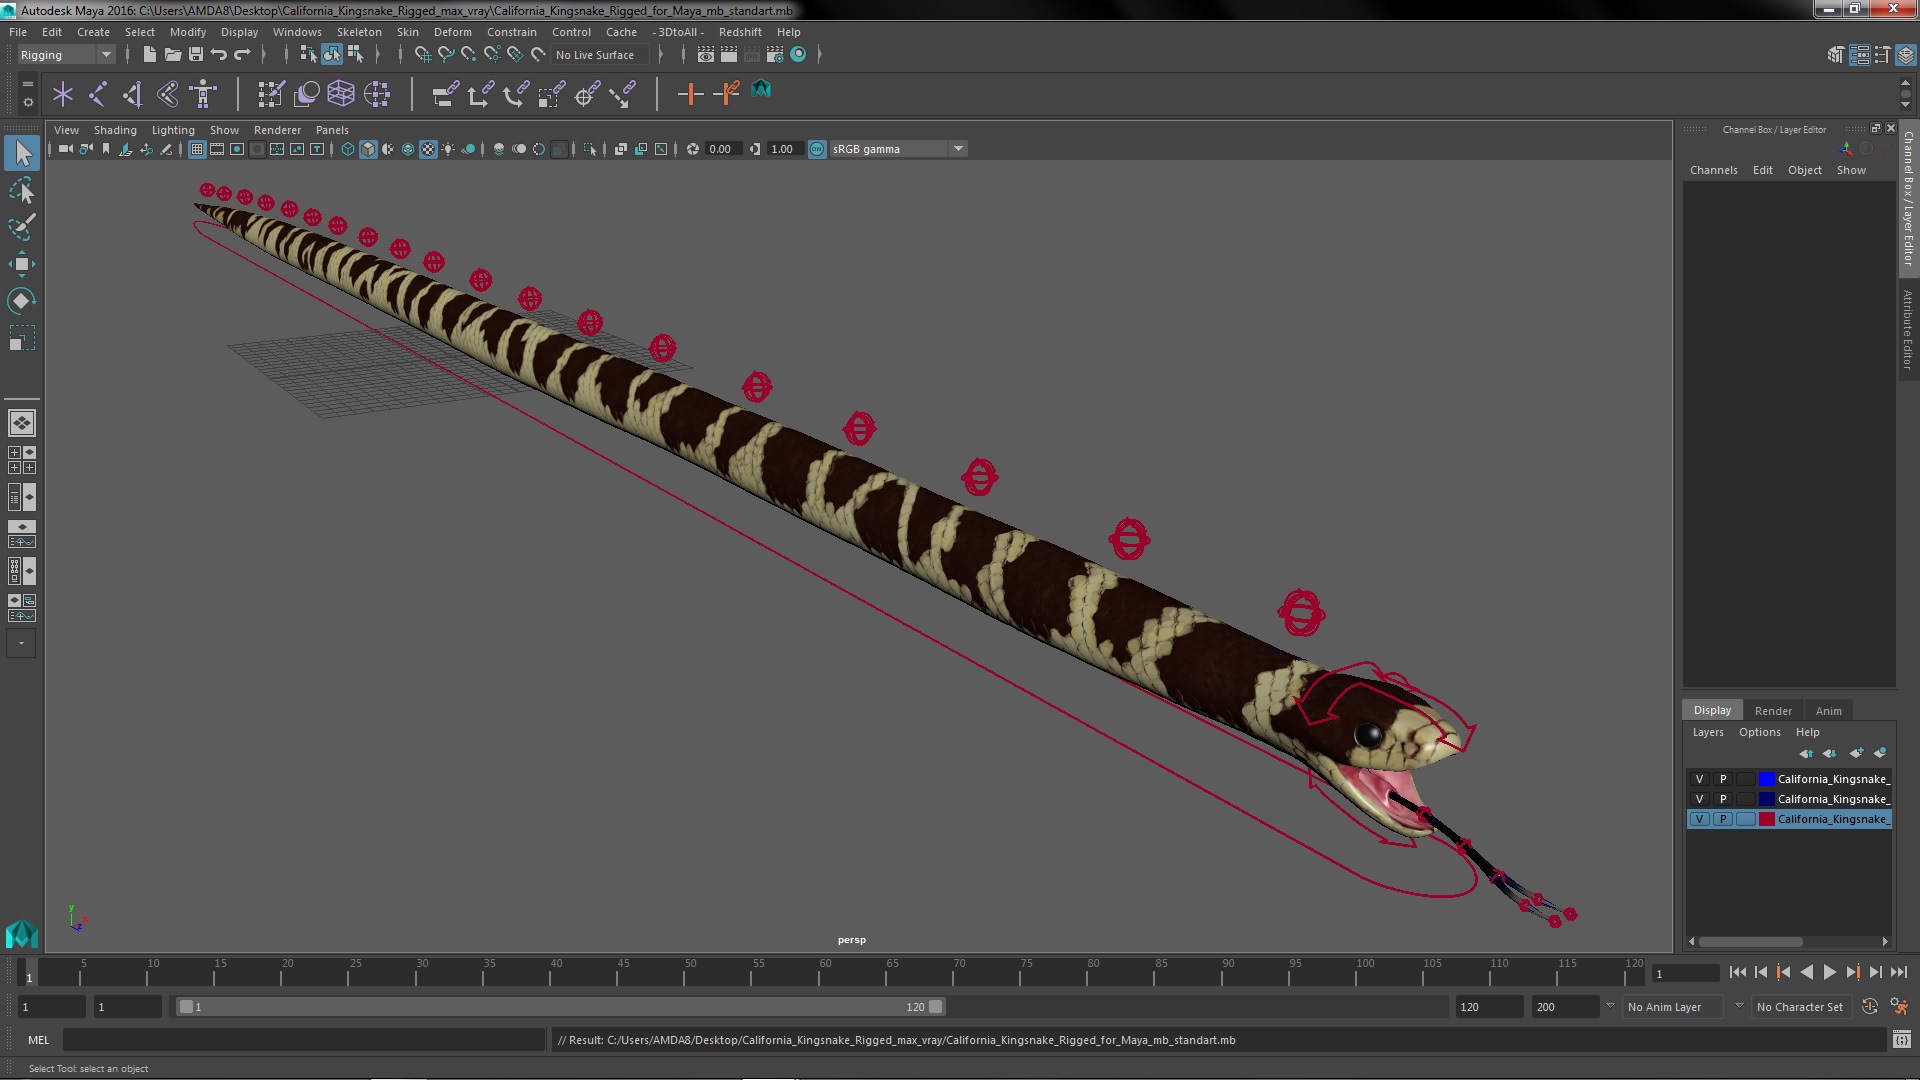Click the Create IK Handle shelf tool
This screenshot has height=1080, width=1920.
[x=133, y=94]
